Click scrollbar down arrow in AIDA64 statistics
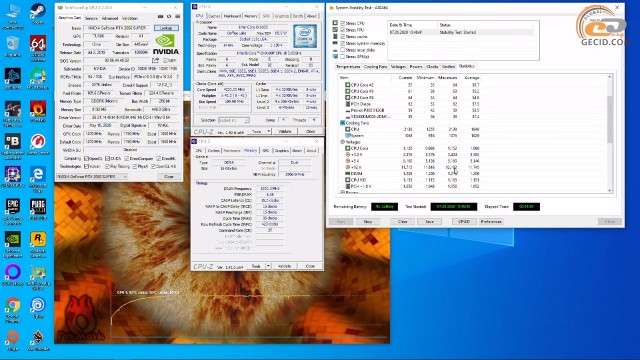The image size is (640, 360). pyautogui.click(x=610, y=191)
